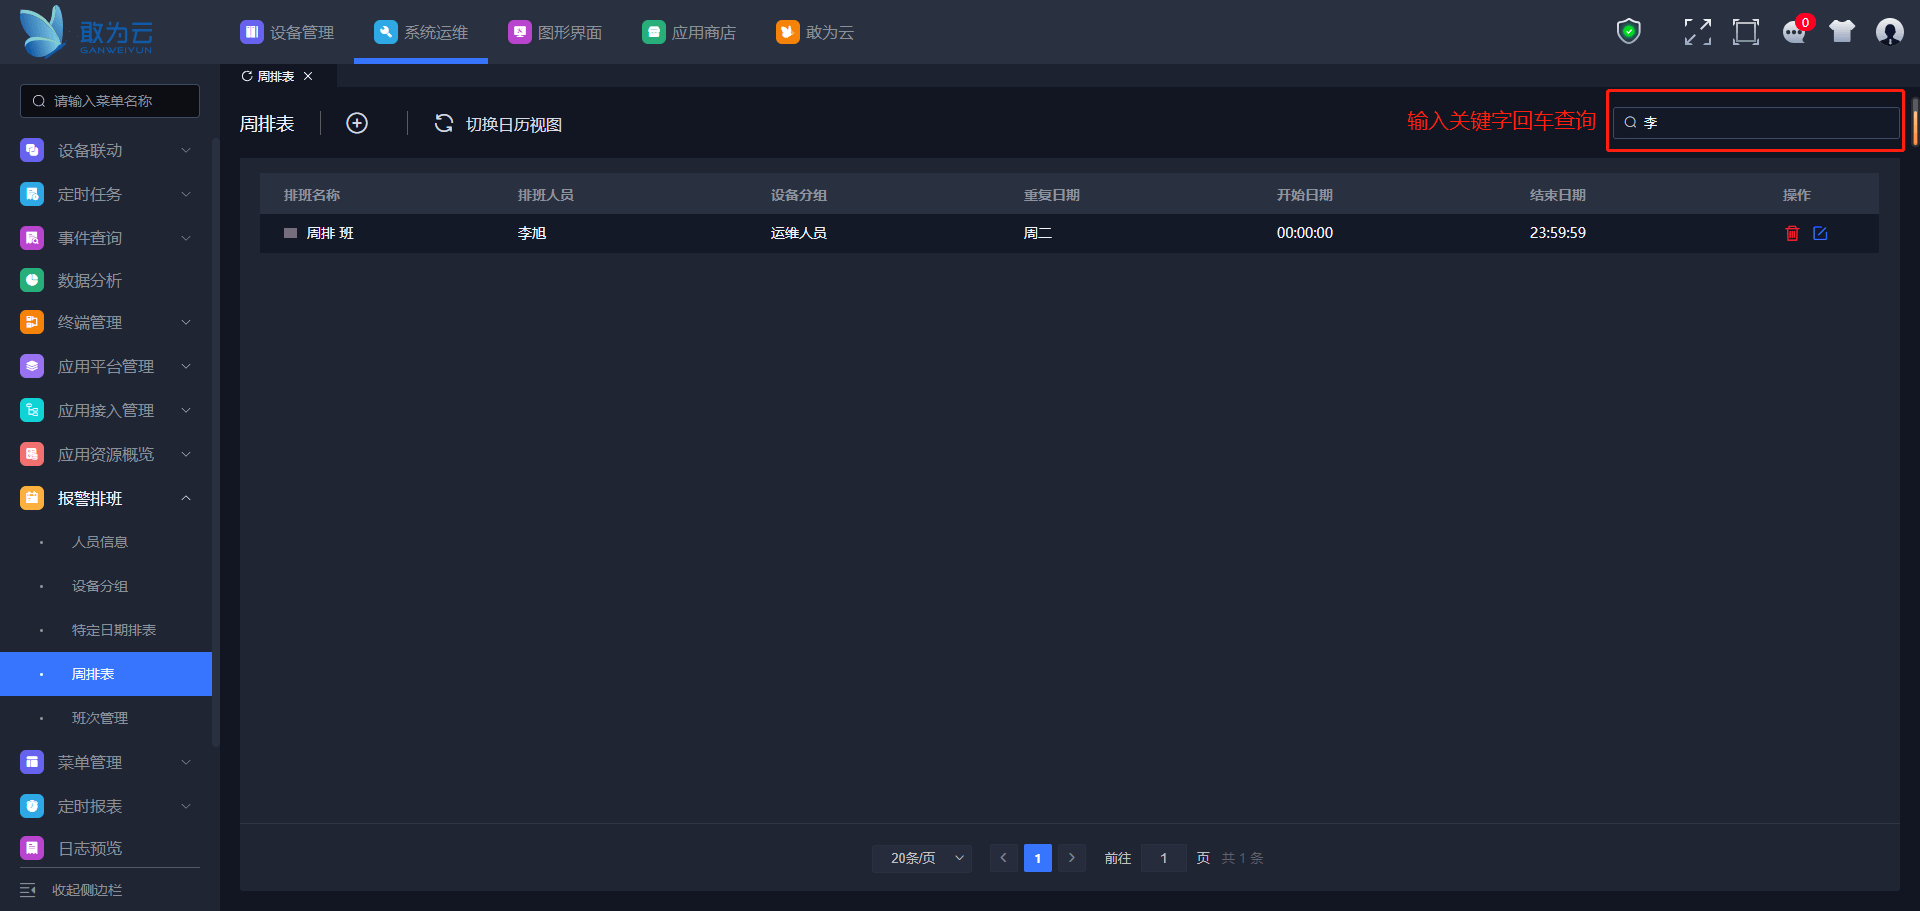Open 特定日期排表 submenu item

[114, 630]
